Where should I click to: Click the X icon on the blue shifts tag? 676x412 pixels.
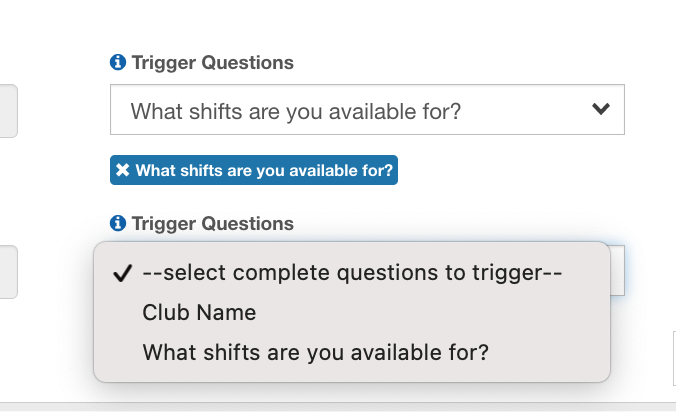[x=123, y=171]
